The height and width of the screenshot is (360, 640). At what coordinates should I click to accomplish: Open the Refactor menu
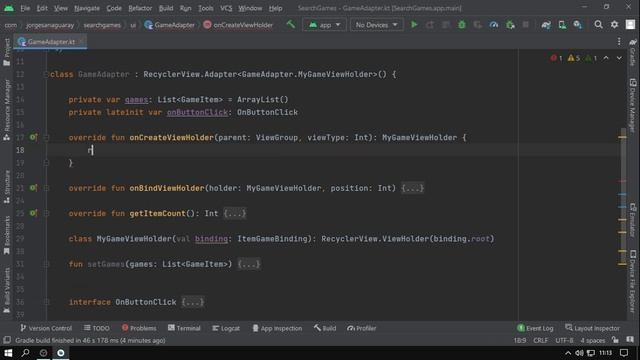tap(140, 8)
